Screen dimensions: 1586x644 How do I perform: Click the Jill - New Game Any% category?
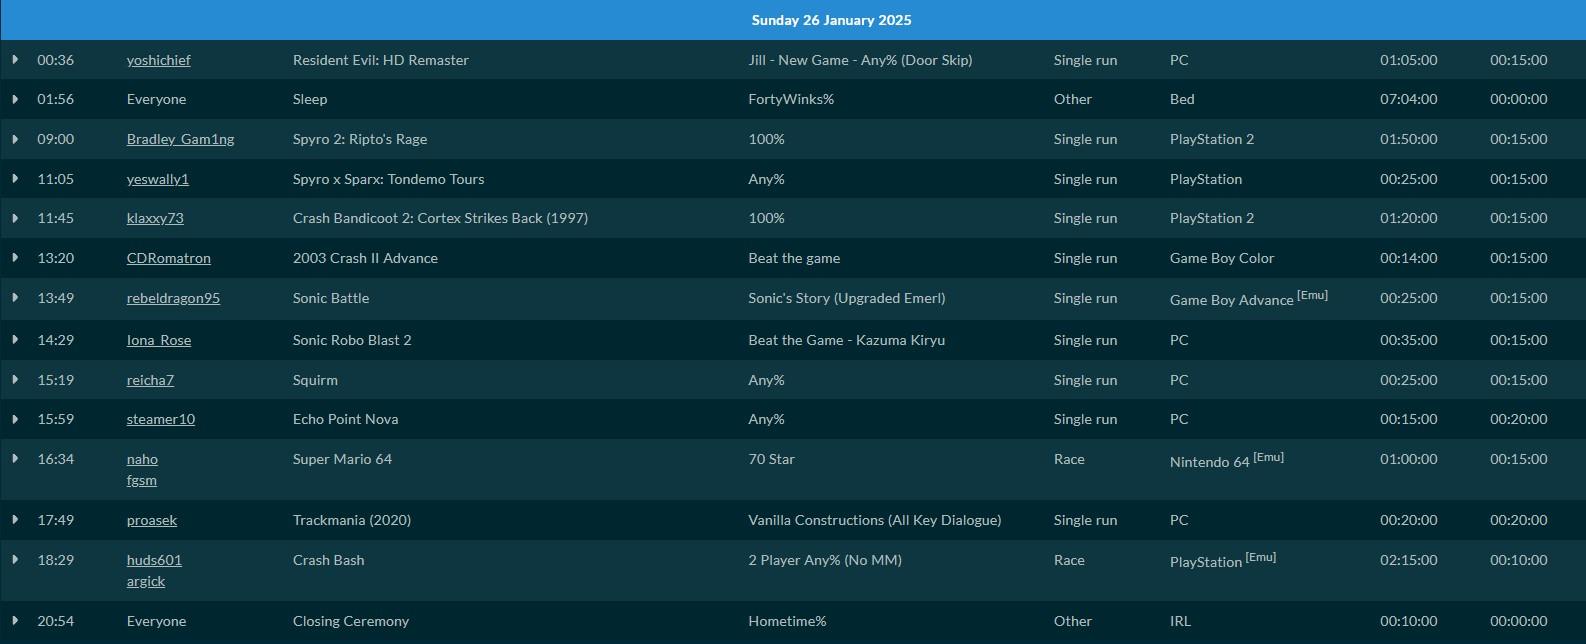pos(860,60)
